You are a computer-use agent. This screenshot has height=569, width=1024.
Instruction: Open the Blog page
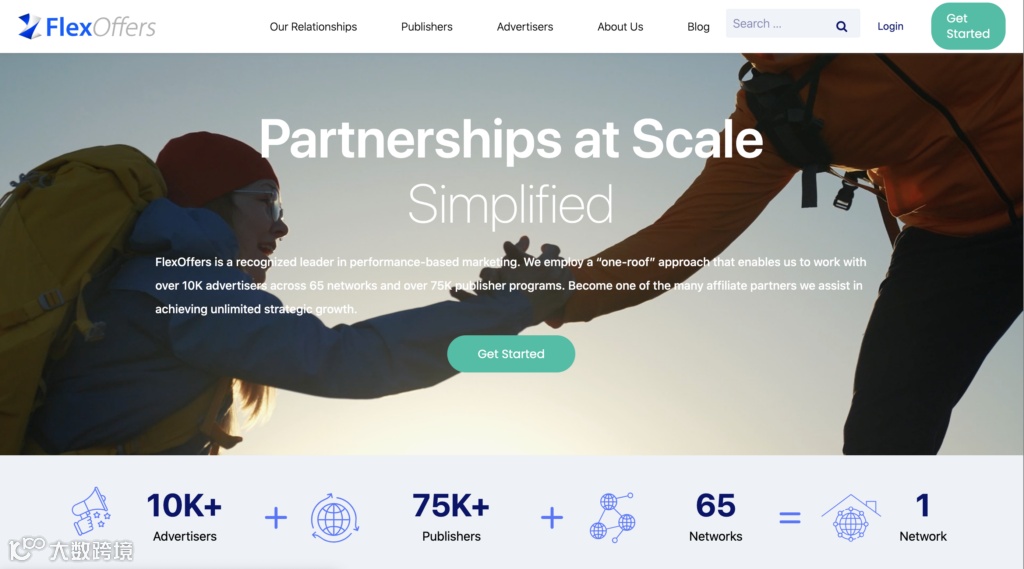[698, 27]
